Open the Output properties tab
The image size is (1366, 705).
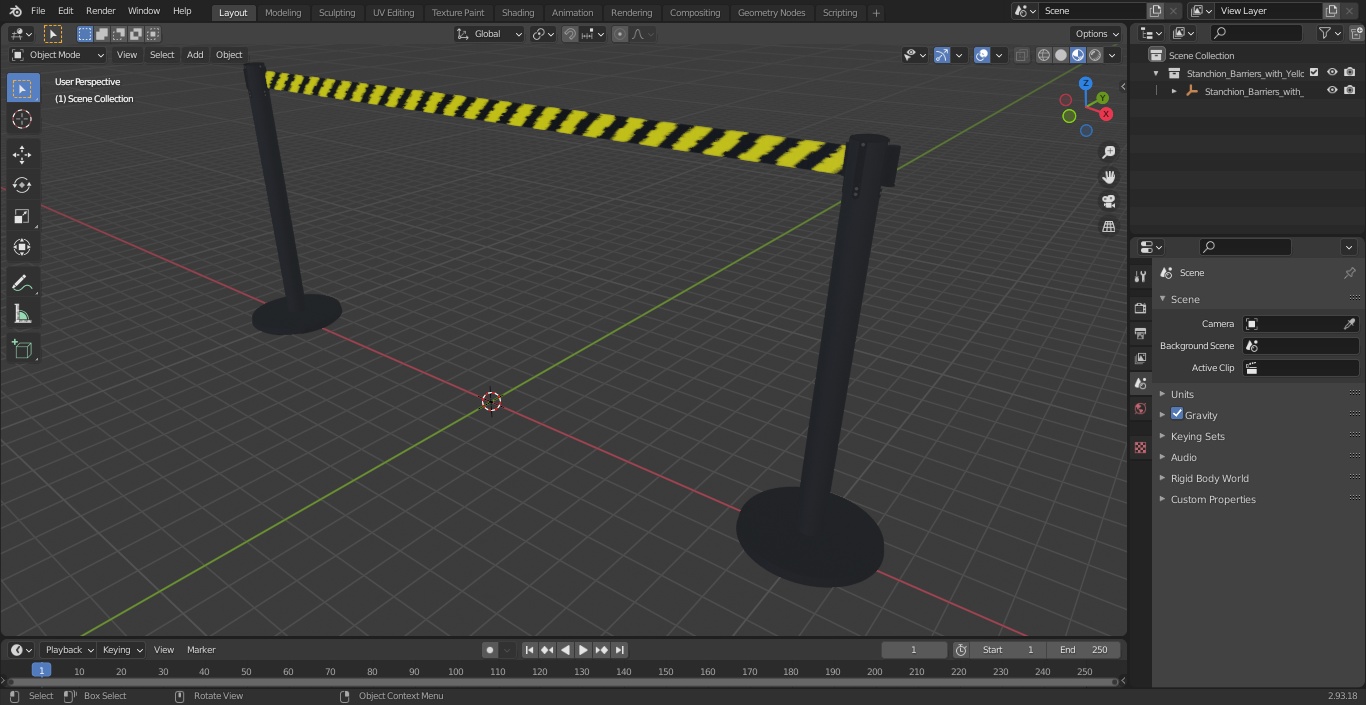(1140, 333)
